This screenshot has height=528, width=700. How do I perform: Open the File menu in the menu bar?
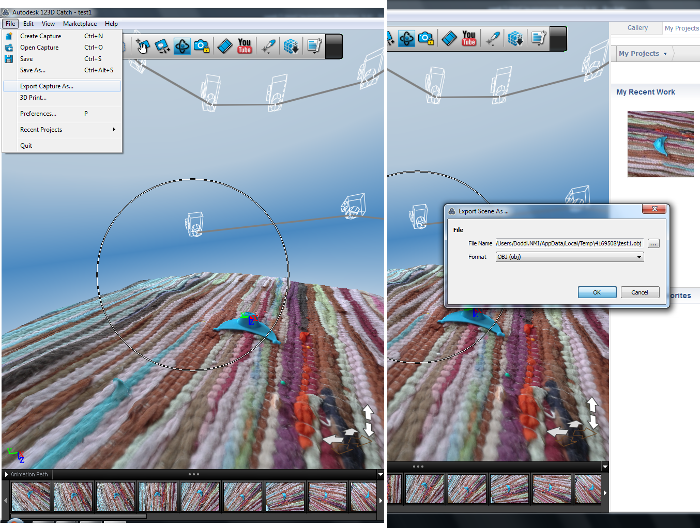pos(10,24)
